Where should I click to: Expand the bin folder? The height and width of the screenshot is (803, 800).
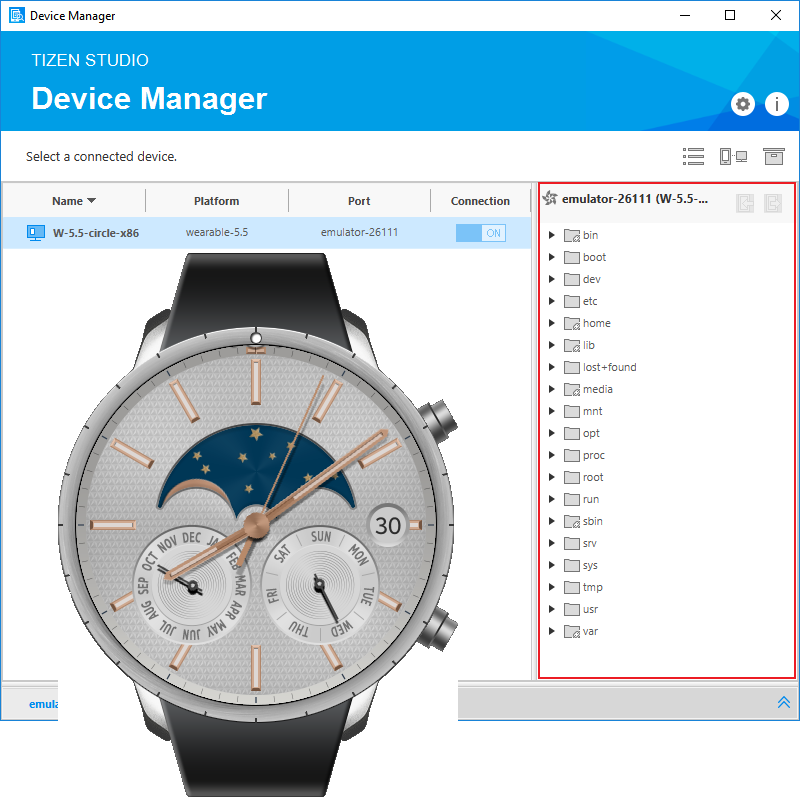[552, 236]
